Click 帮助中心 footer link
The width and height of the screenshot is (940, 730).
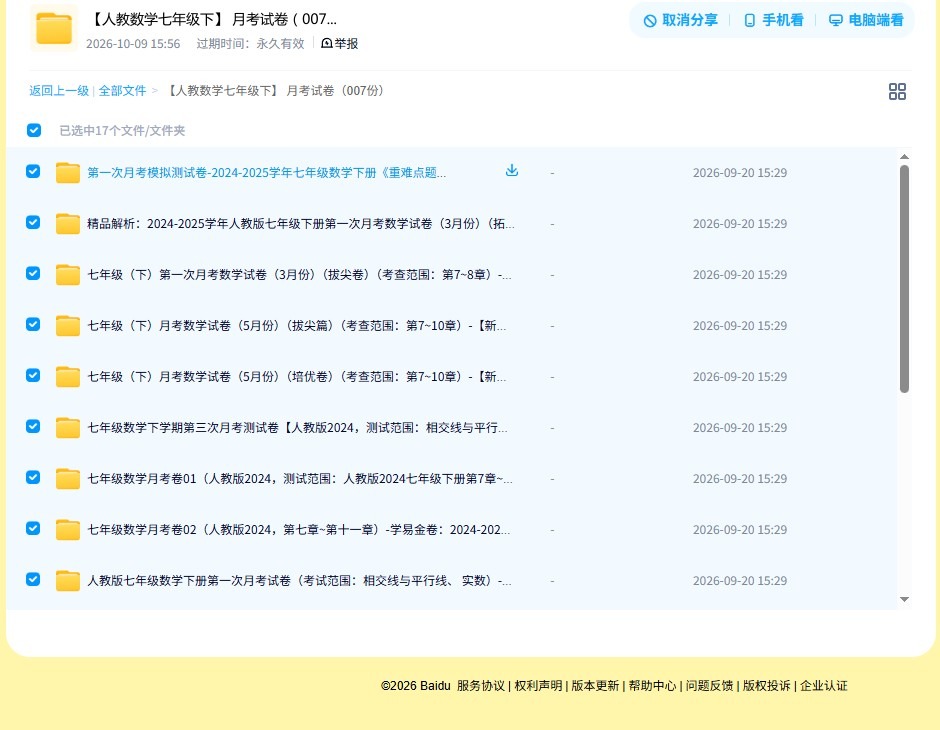click(x=652, y=685)
